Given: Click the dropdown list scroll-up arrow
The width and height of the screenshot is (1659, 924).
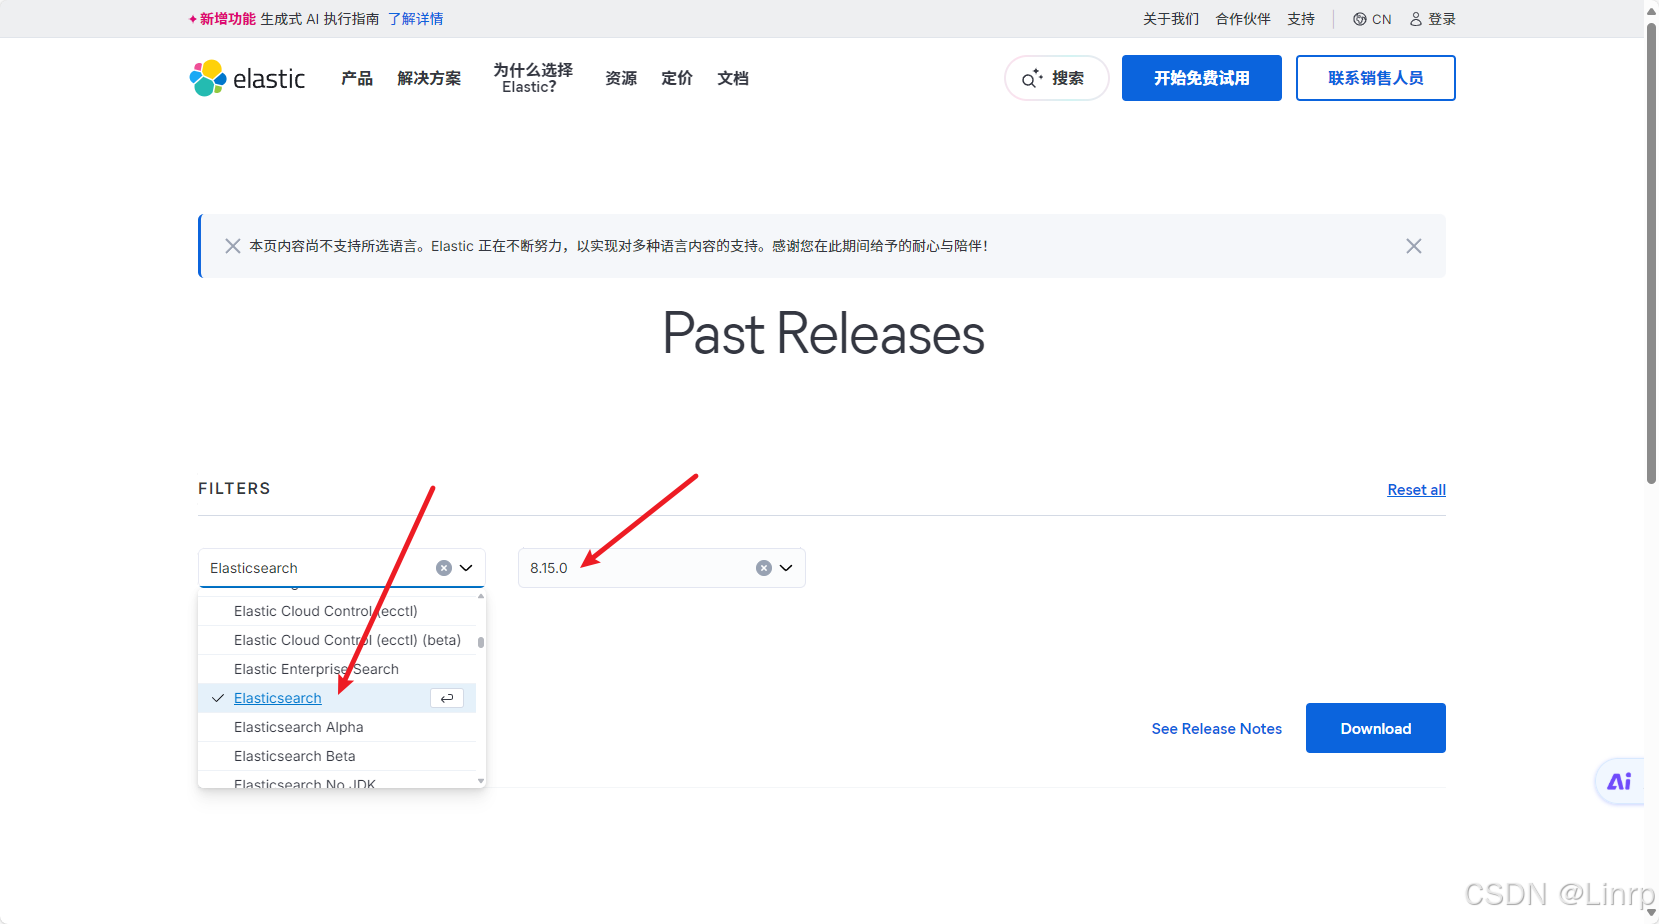Looking at the screenshot, I should (x=481, y=596).
